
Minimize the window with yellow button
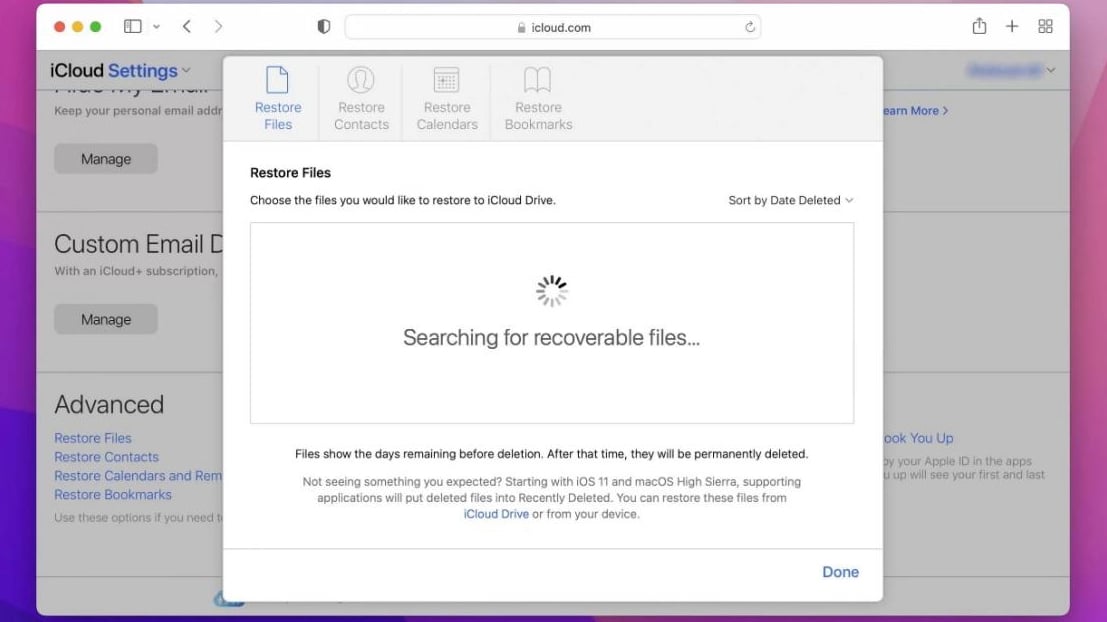pyautogui.click(x=78, y=27)
